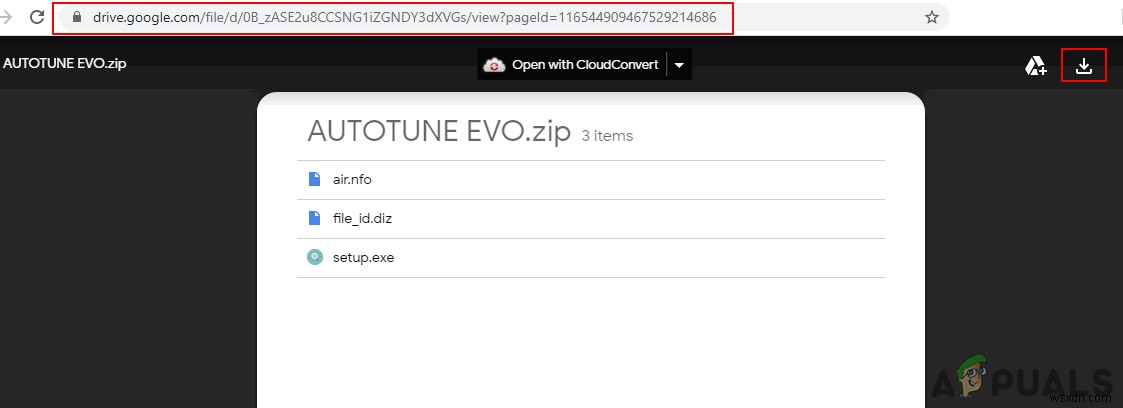Click the forward navigation arrow
Image resolution: width=1123 pixels, height=408 pixels.
click(7, 17)
